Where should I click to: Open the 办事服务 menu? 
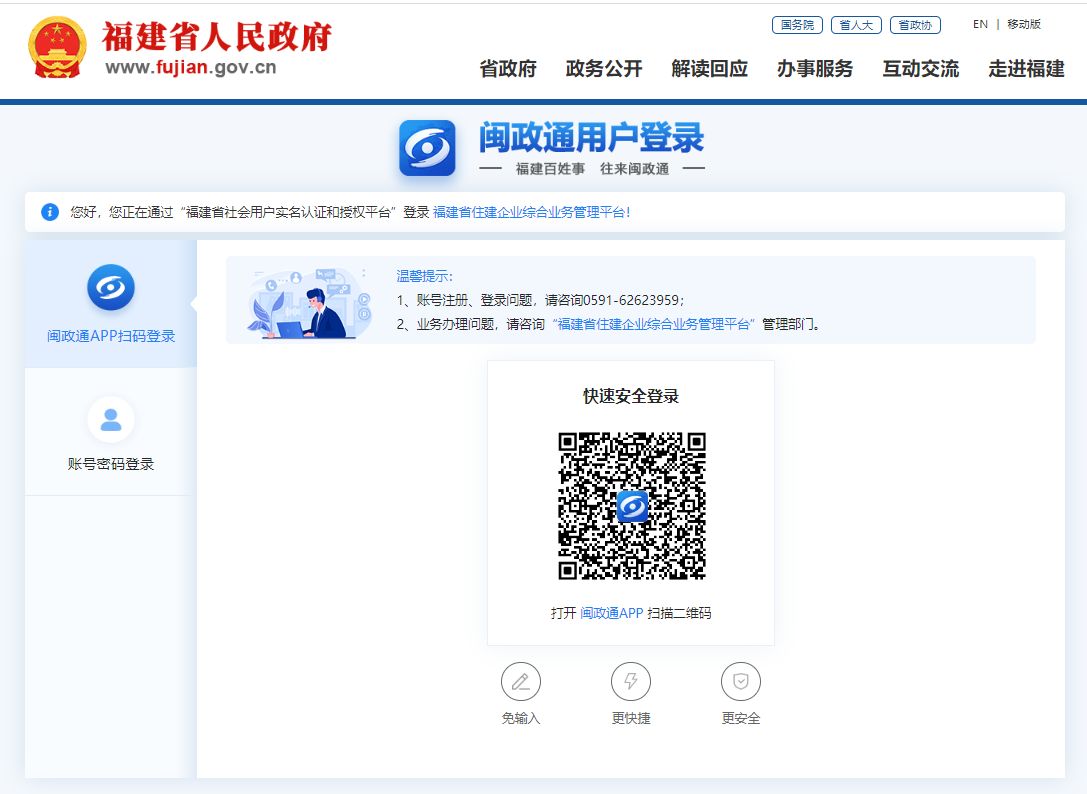tap(815, 69)
